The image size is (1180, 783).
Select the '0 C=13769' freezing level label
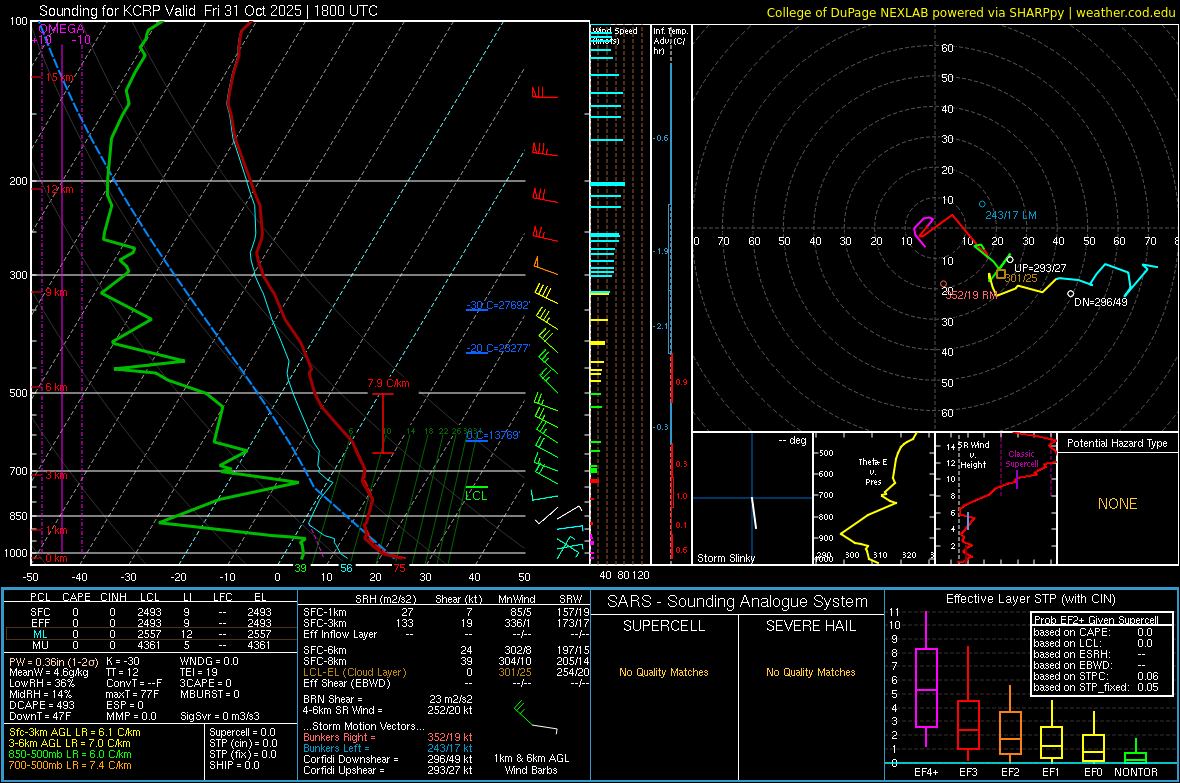pos(493,435)
